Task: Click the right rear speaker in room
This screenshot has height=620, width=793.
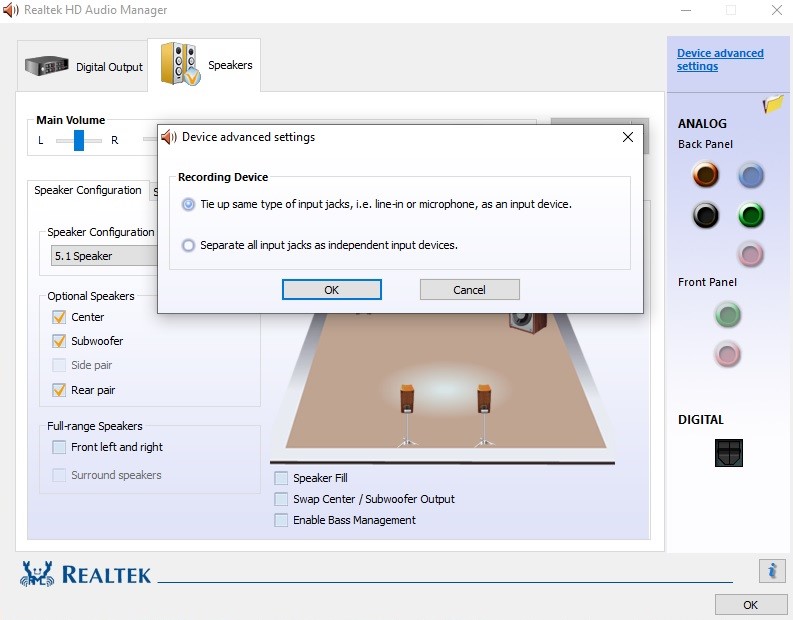Action: pos(484,415)
